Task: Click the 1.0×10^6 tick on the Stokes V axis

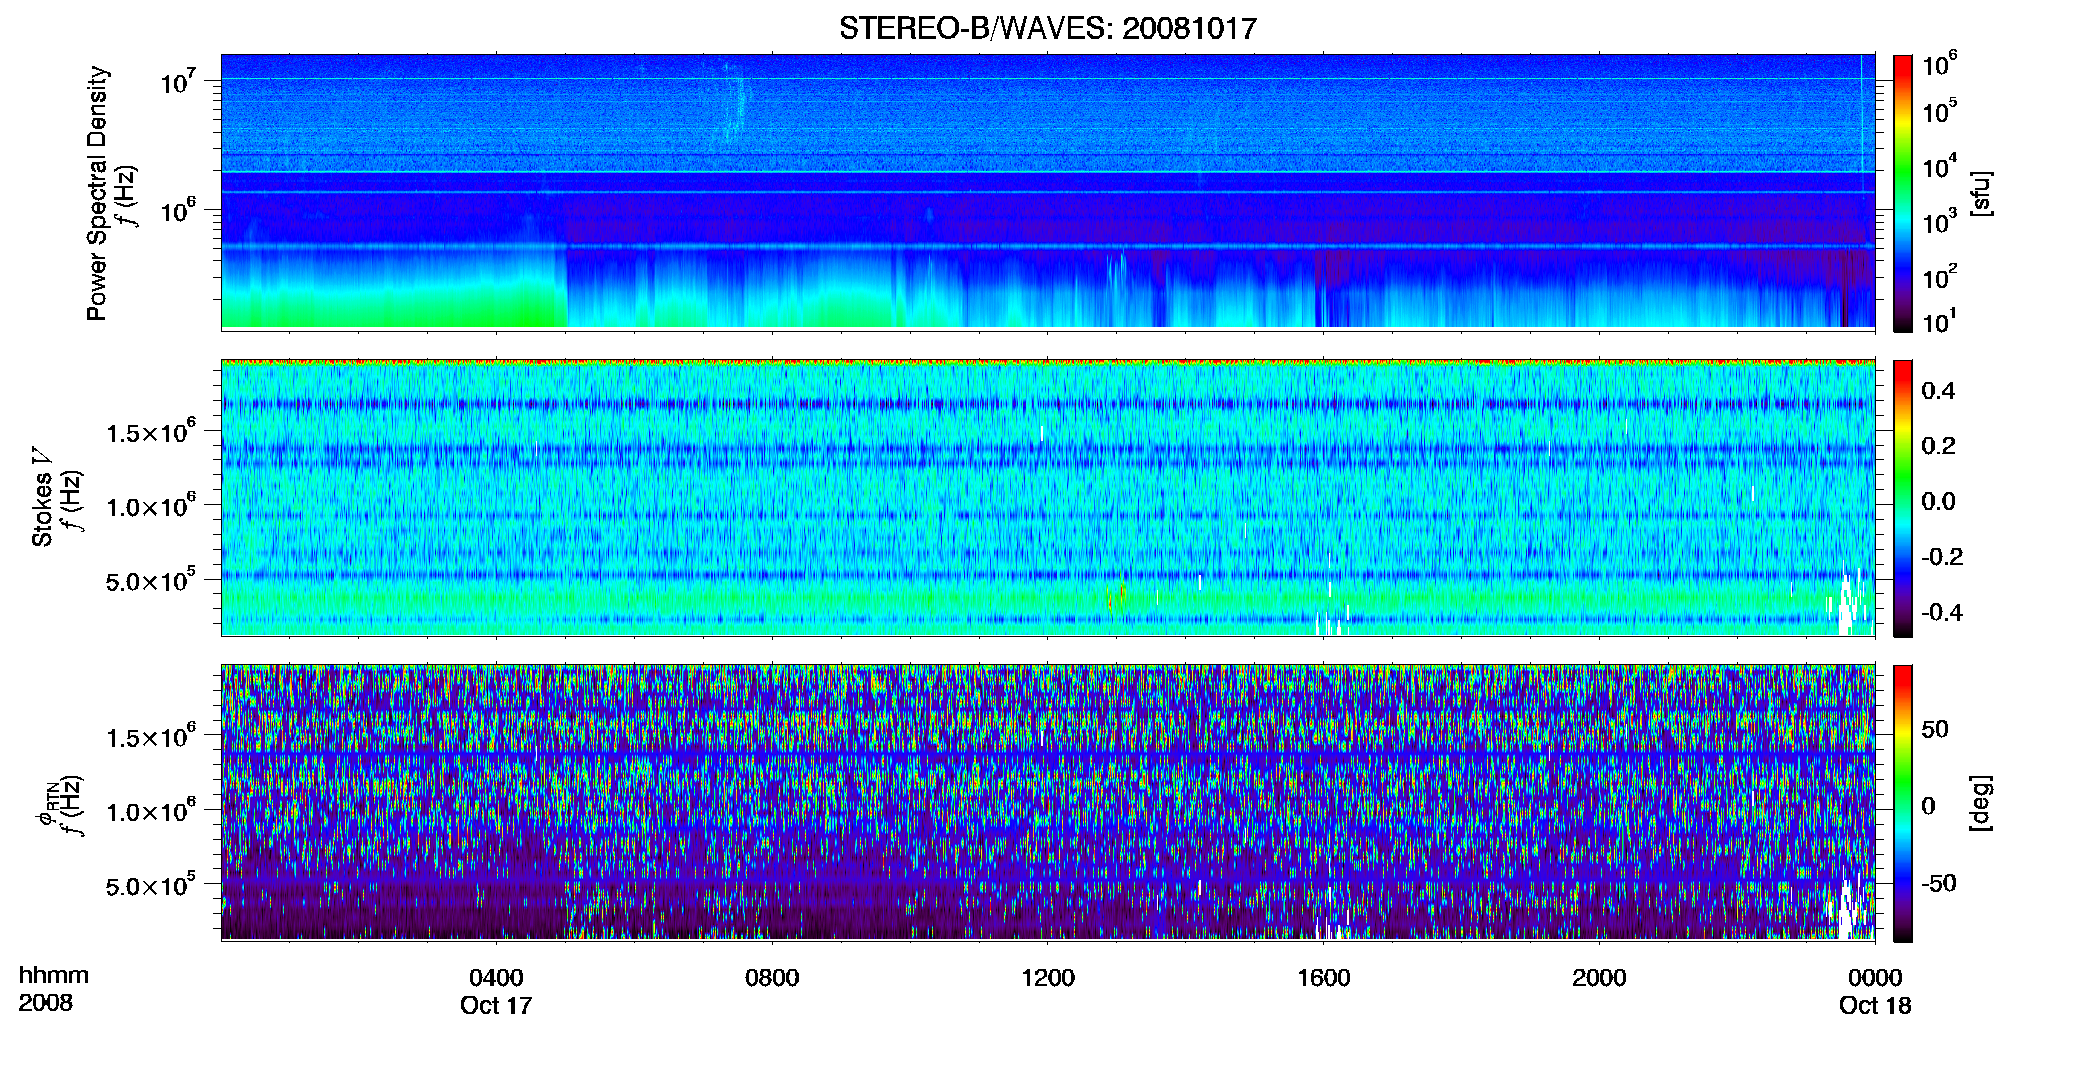Action: [150, 506]
